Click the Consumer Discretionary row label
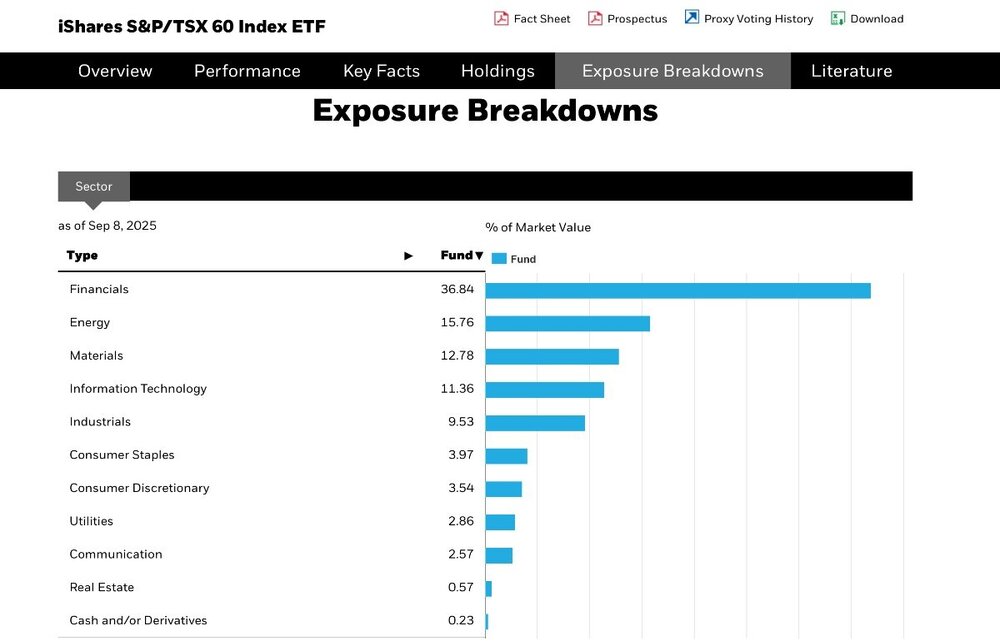The height and width of the screenshot is (641, 1000). (140, 489)
